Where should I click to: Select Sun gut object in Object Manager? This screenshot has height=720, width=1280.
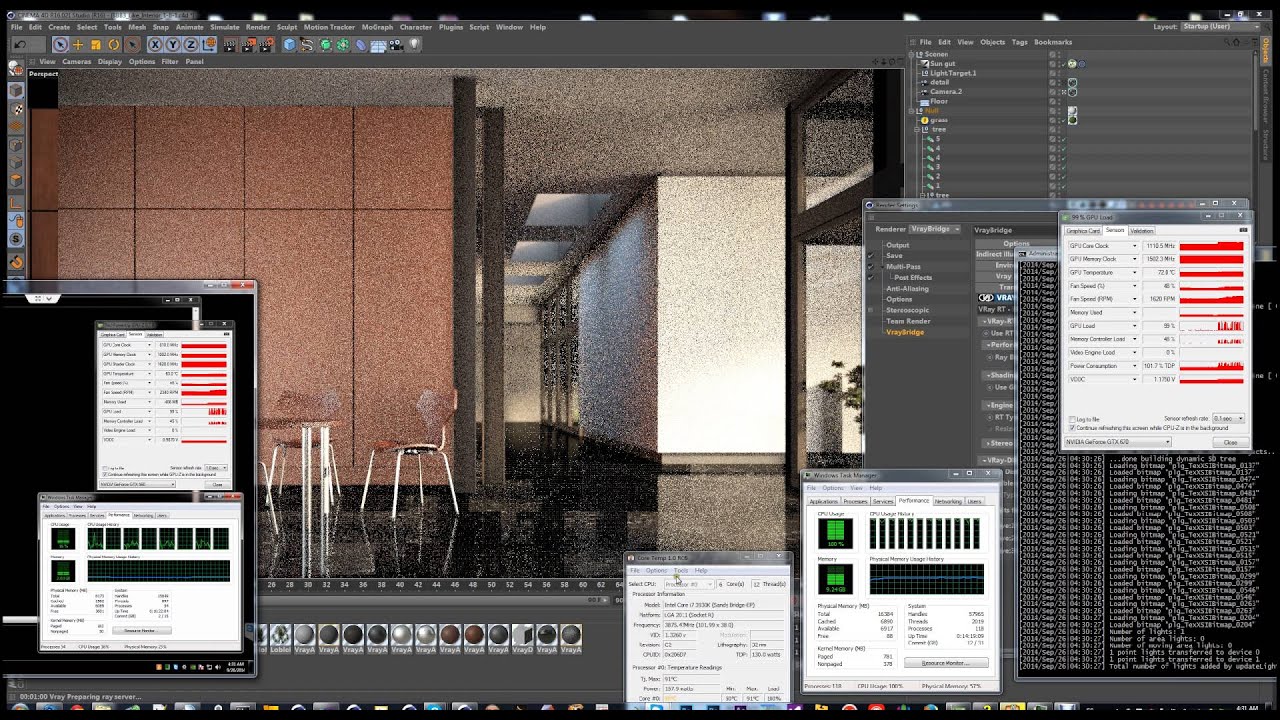[x=943, y=64]
